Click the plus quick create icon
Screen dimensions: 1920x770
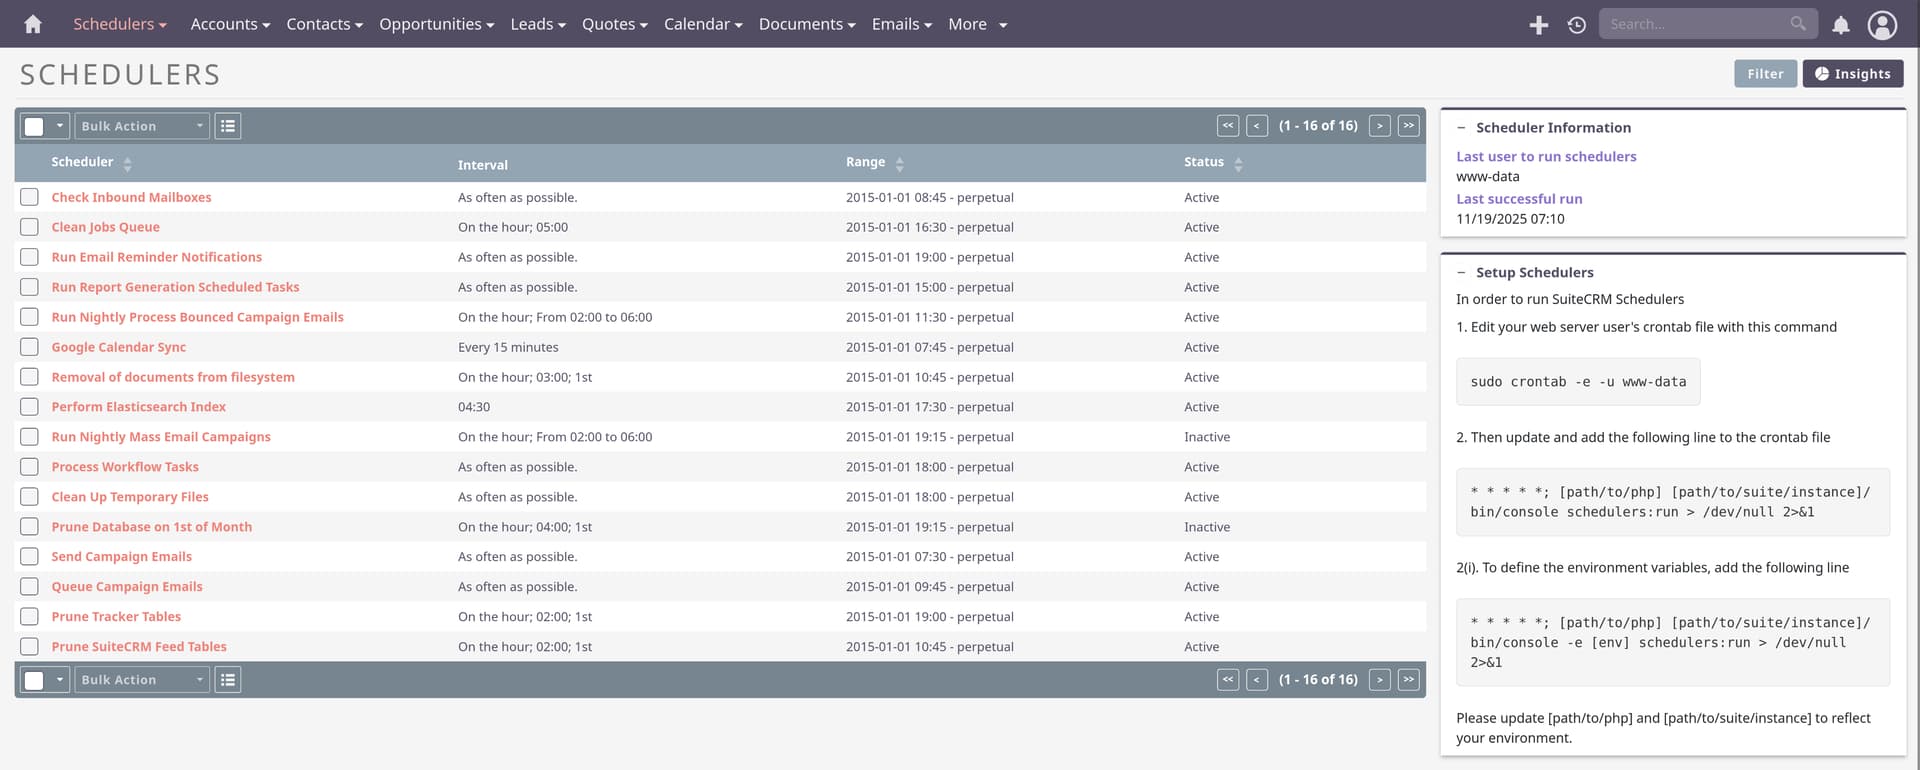1538,25
